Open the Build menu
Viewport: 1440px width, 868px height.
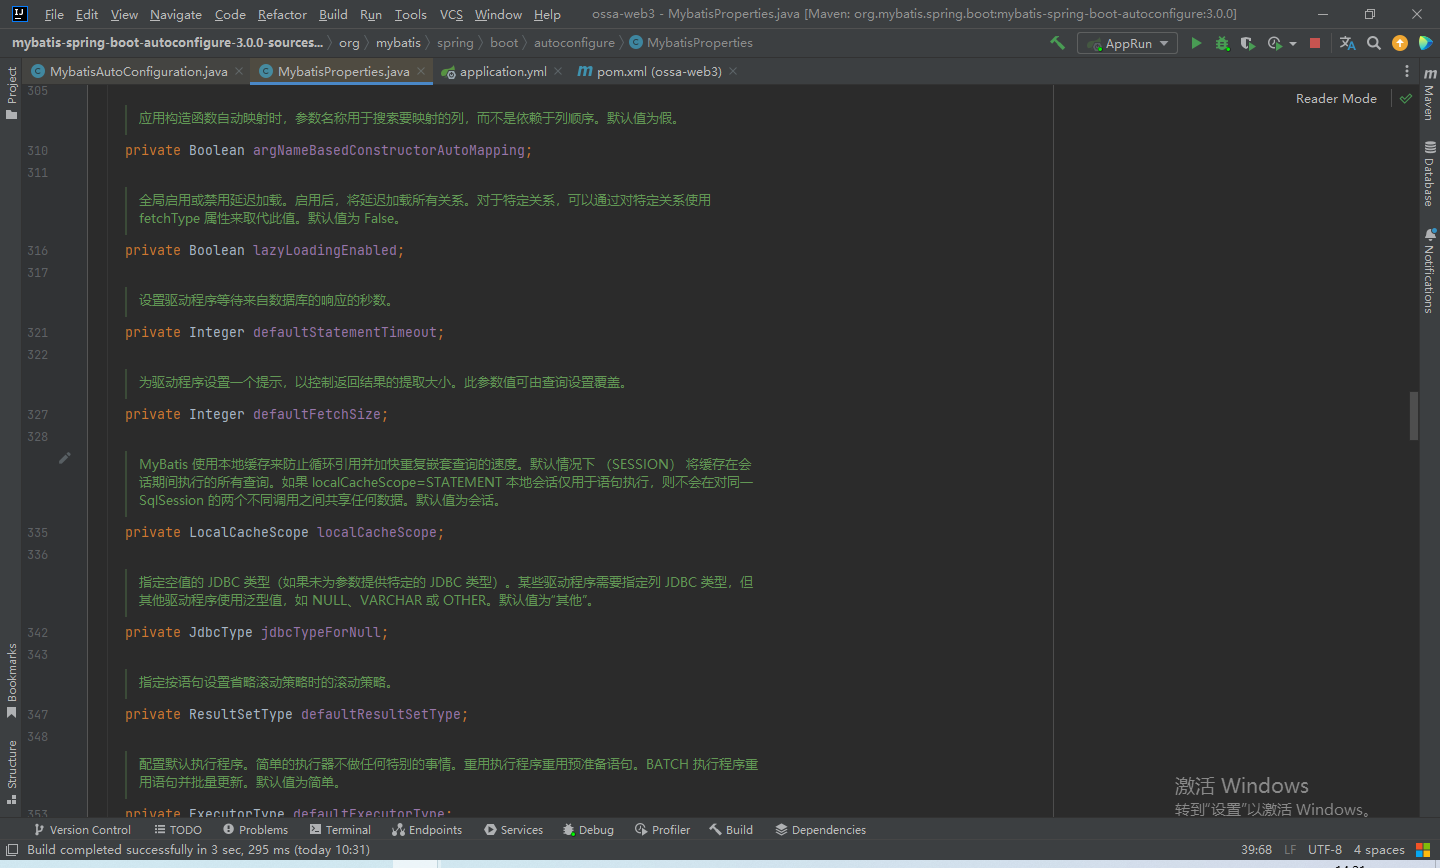pos(333,14)
